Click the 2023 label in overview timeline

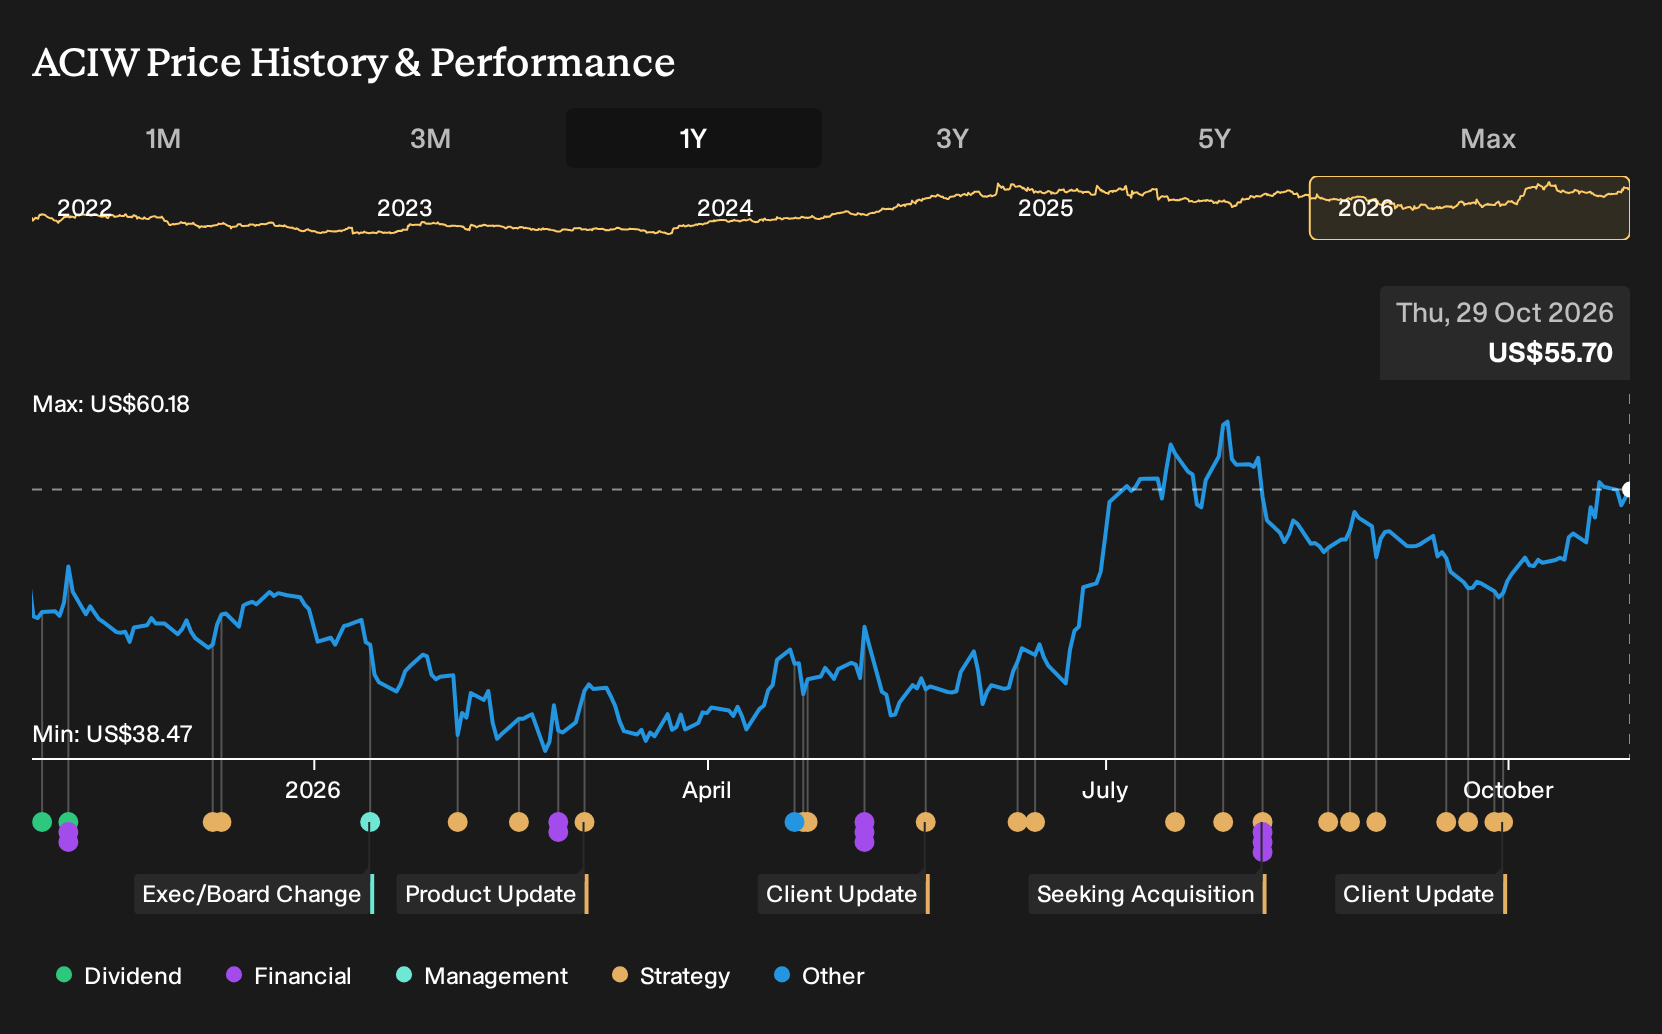point(404,208)
